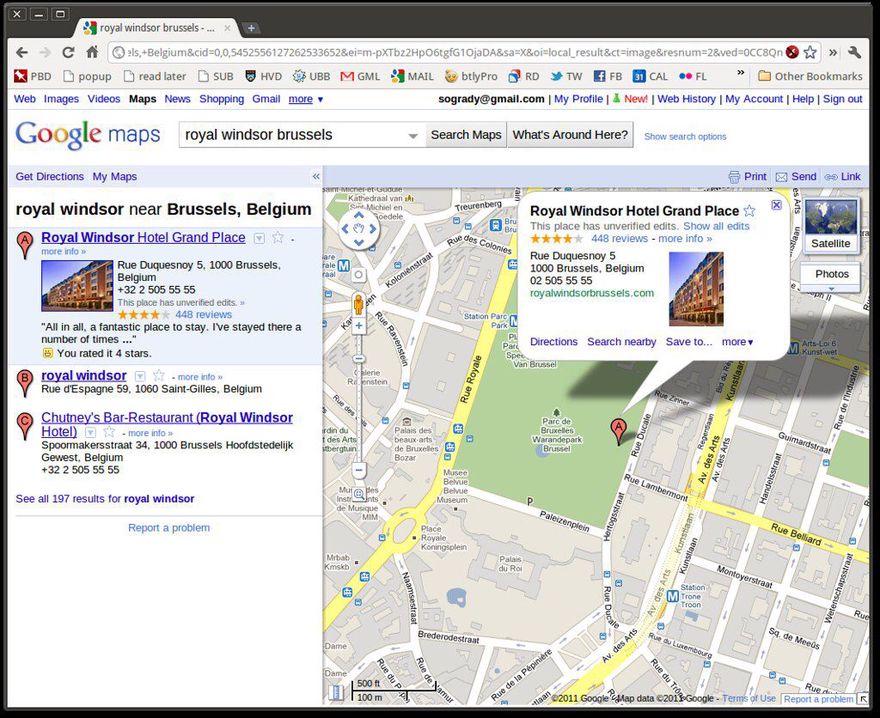Close the royal windsor brussels tab
The height and width of the screenshot is (718, 880).
[x=227, y=28]
